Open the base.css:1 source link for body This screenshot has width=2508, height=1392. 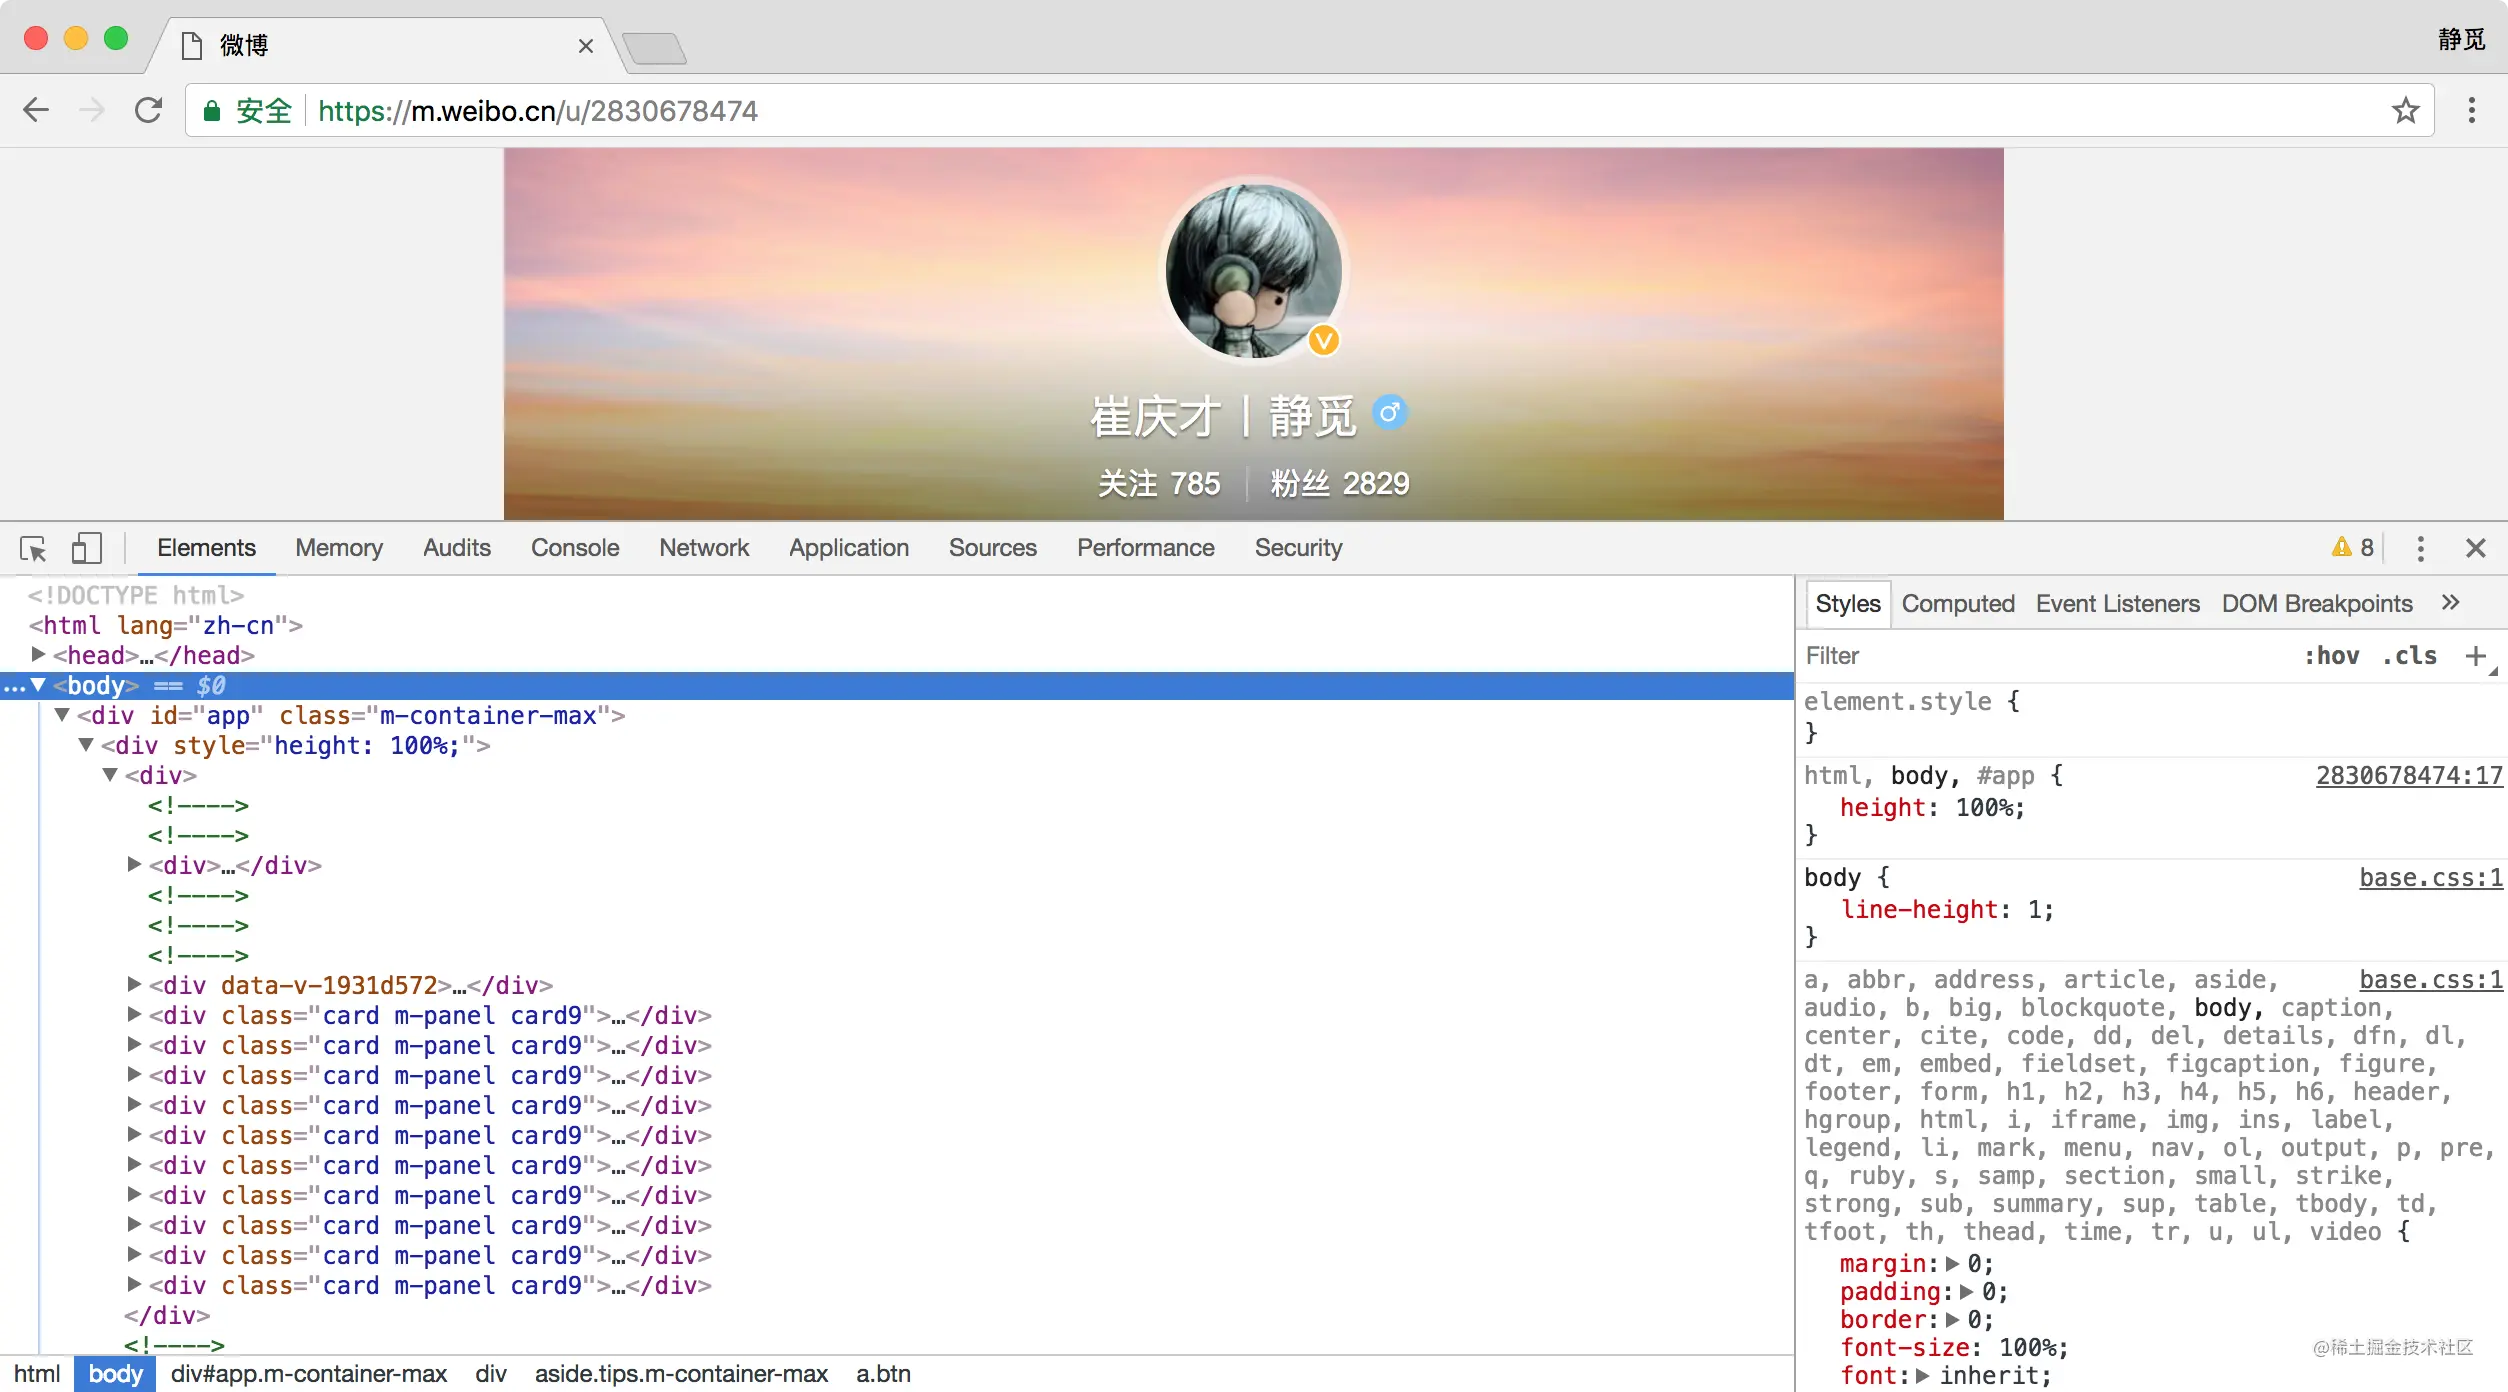(x=2431, y=878)
